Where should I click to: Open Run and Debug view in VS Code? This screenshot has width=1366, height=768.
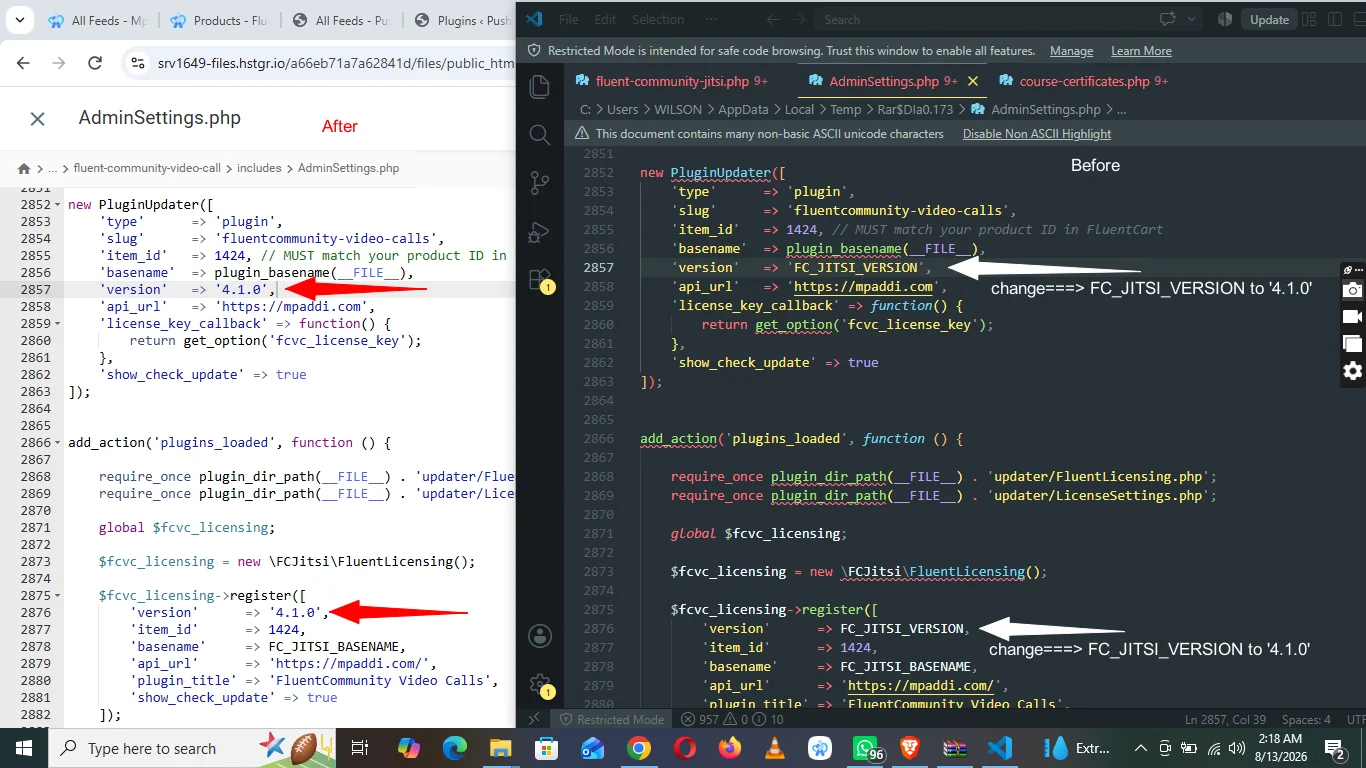540,231
